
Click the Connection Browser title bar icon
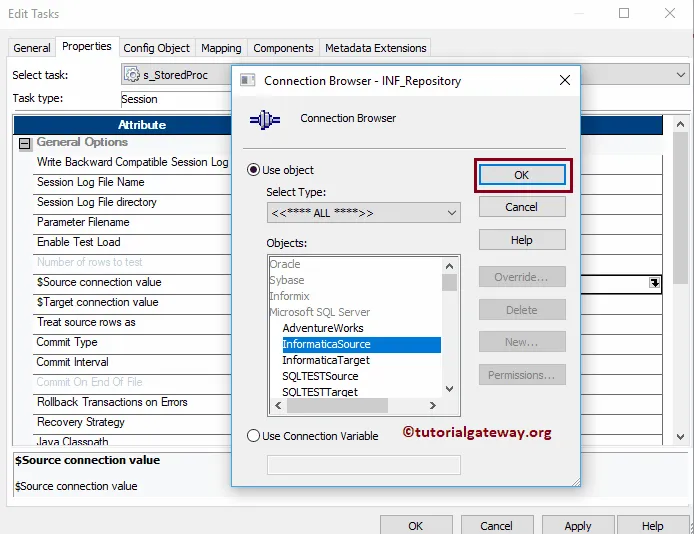click(x=247, y=81)
